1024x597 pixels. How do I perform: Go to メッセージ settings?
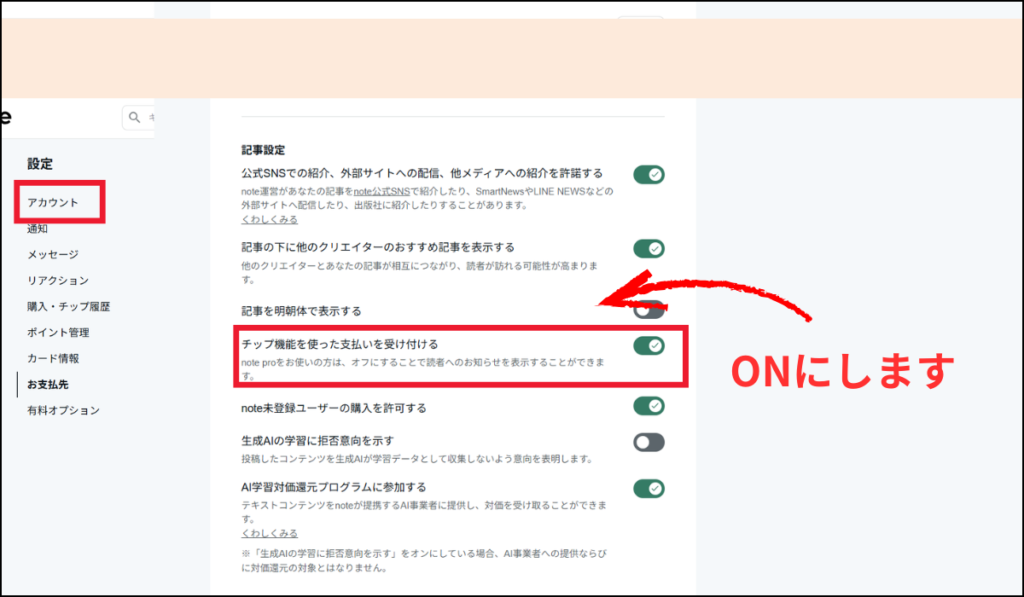click(53, 255)
